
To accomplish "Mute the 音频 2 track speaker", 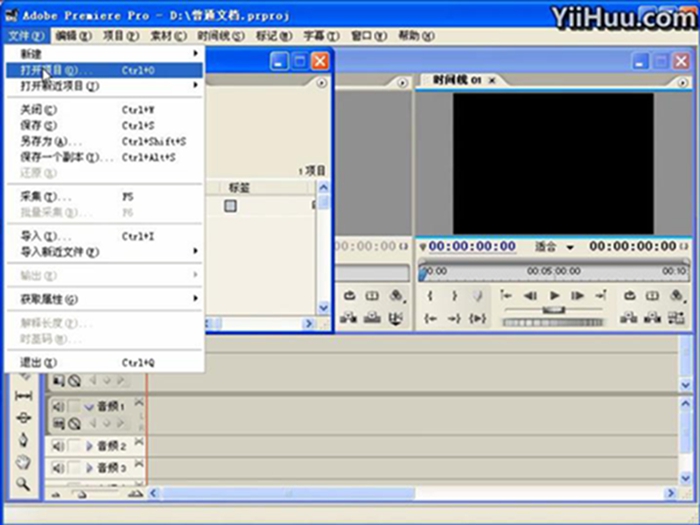I will coord(57,445).
